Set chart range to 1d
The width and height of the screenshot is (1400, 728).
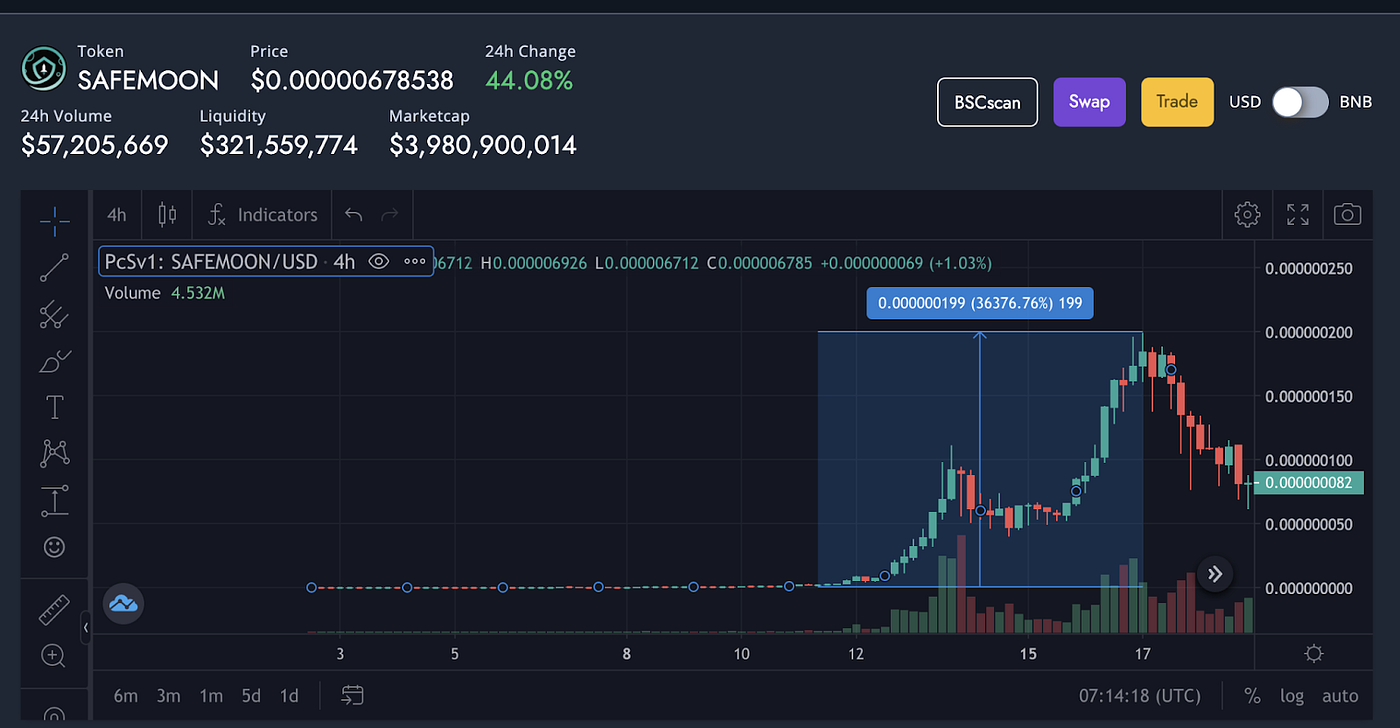289,696
